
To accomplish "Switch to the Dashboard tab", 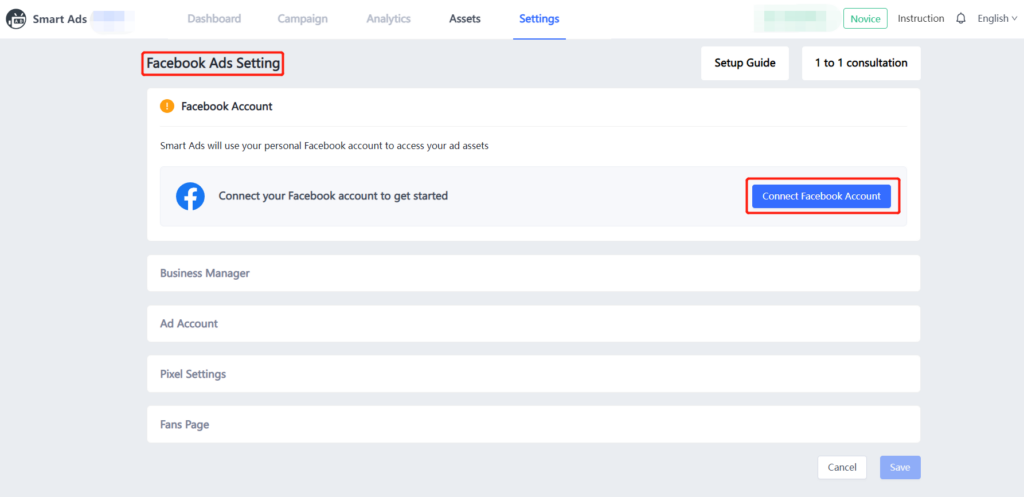I will tap(214, 19).
